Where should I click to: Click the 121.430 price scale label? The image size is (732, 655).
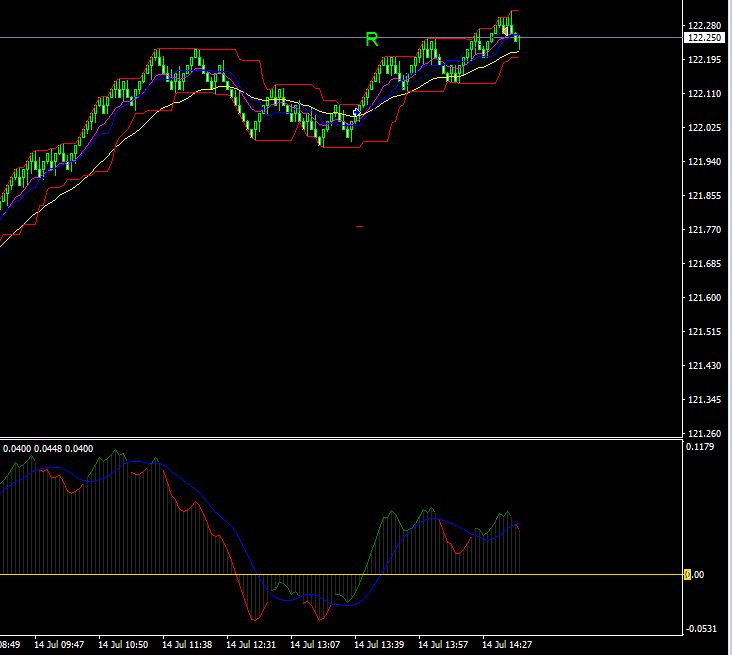point(704,366)
